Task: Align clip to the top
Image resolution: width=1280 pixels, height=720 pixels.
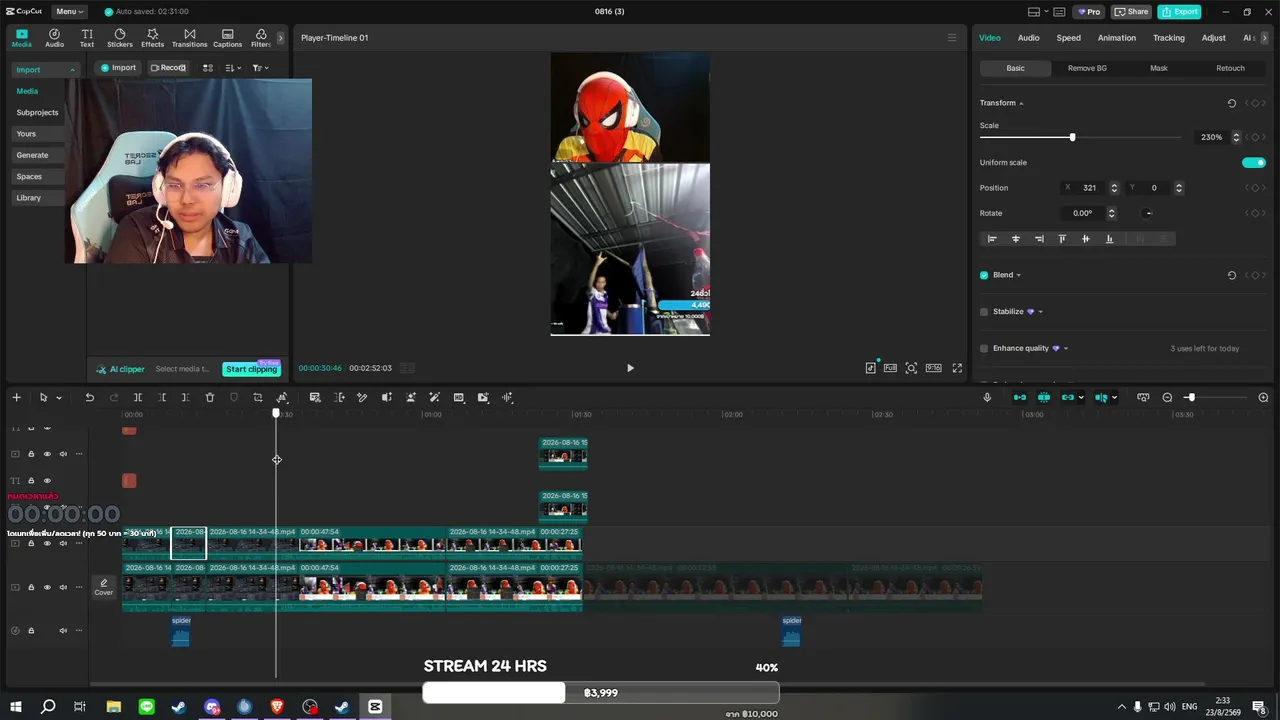Action: pyautogui.click(x=1062, y=239)
